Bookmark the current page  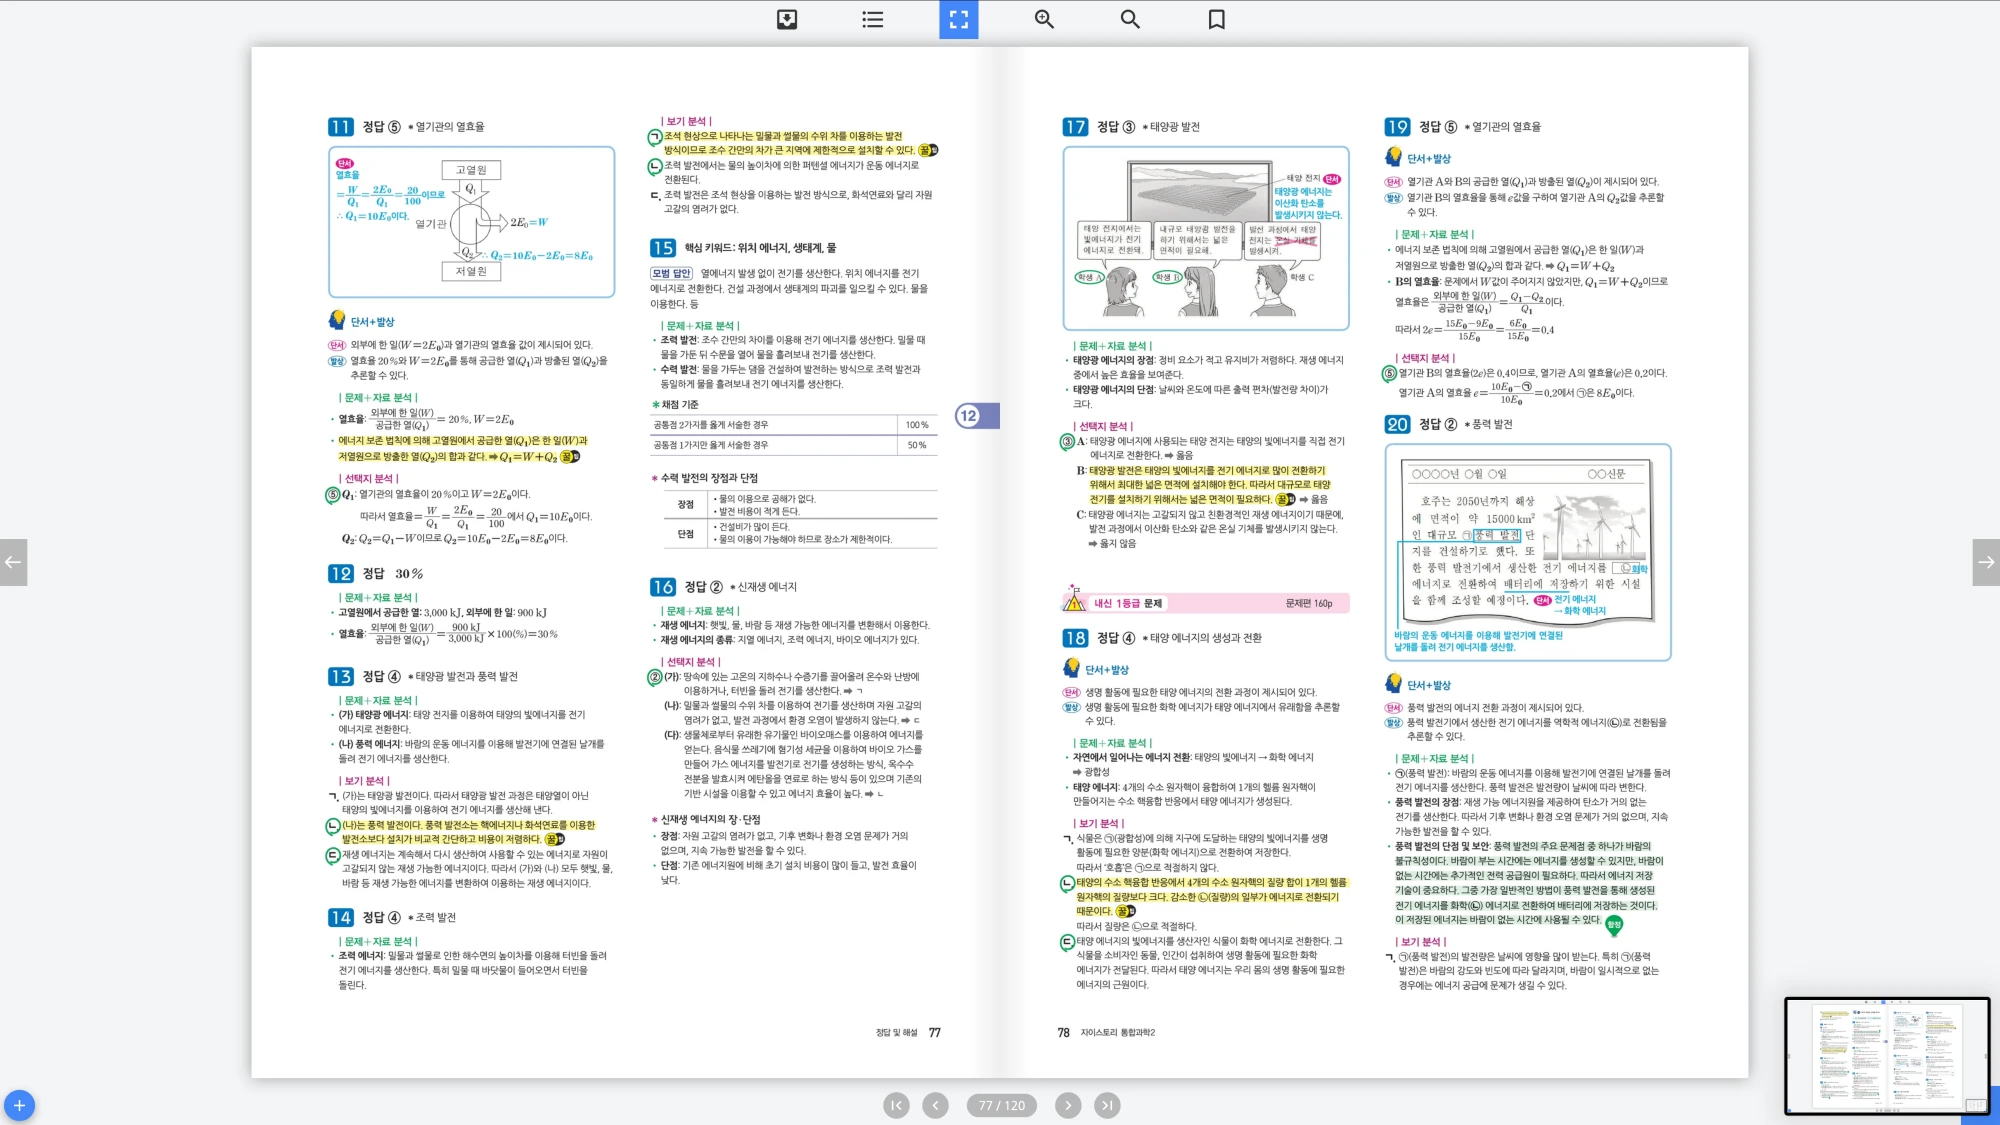pyautogui.click(x=1216, y=19)
